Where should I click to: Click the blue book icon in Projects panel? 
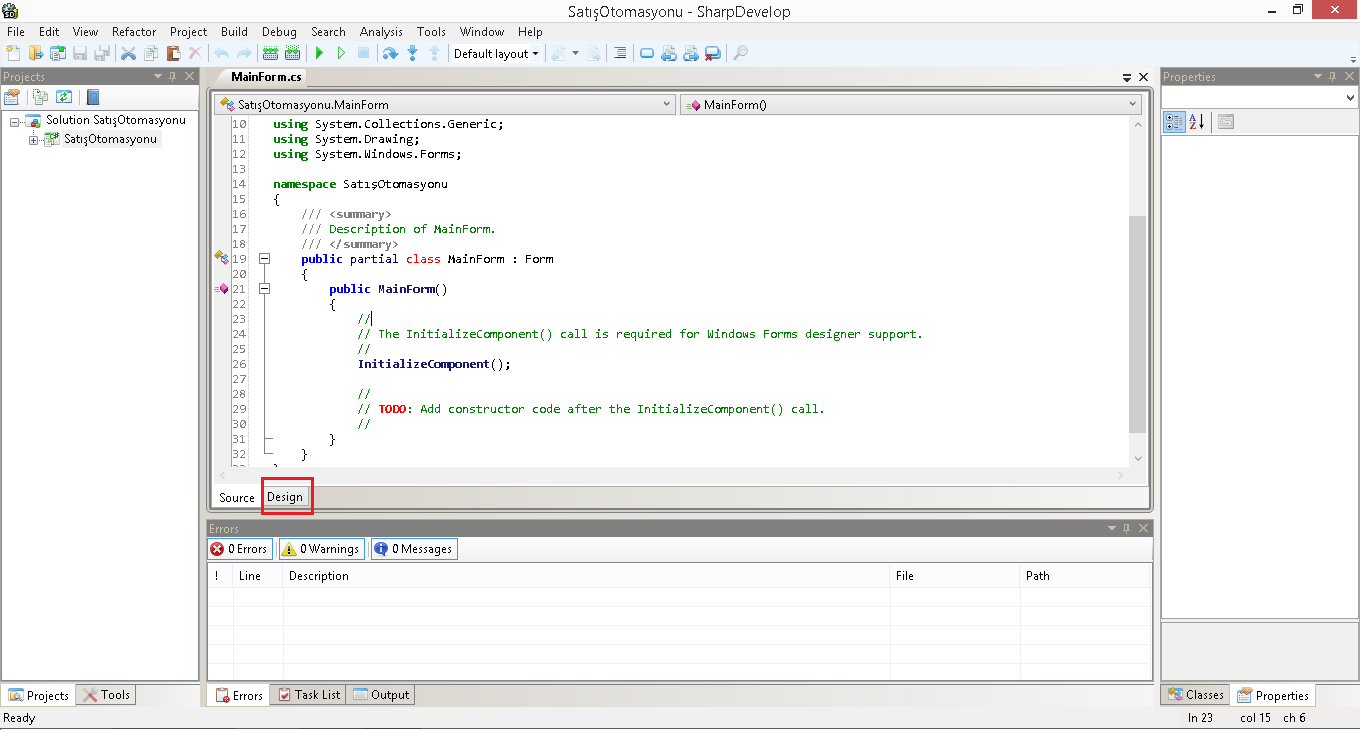click(92, 97)
